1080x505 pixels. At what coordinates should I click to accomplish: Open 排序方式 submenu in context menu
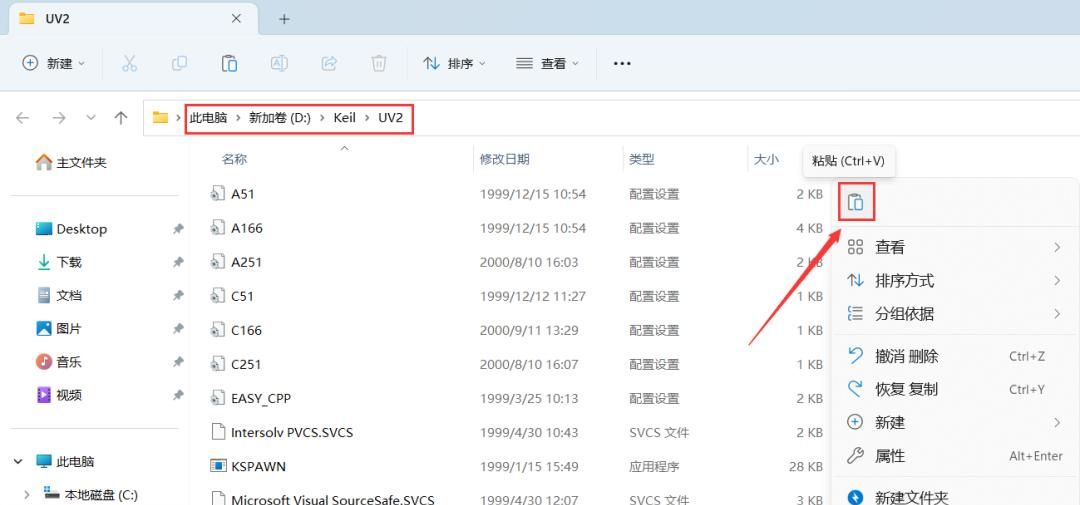[x=955, y=280]
